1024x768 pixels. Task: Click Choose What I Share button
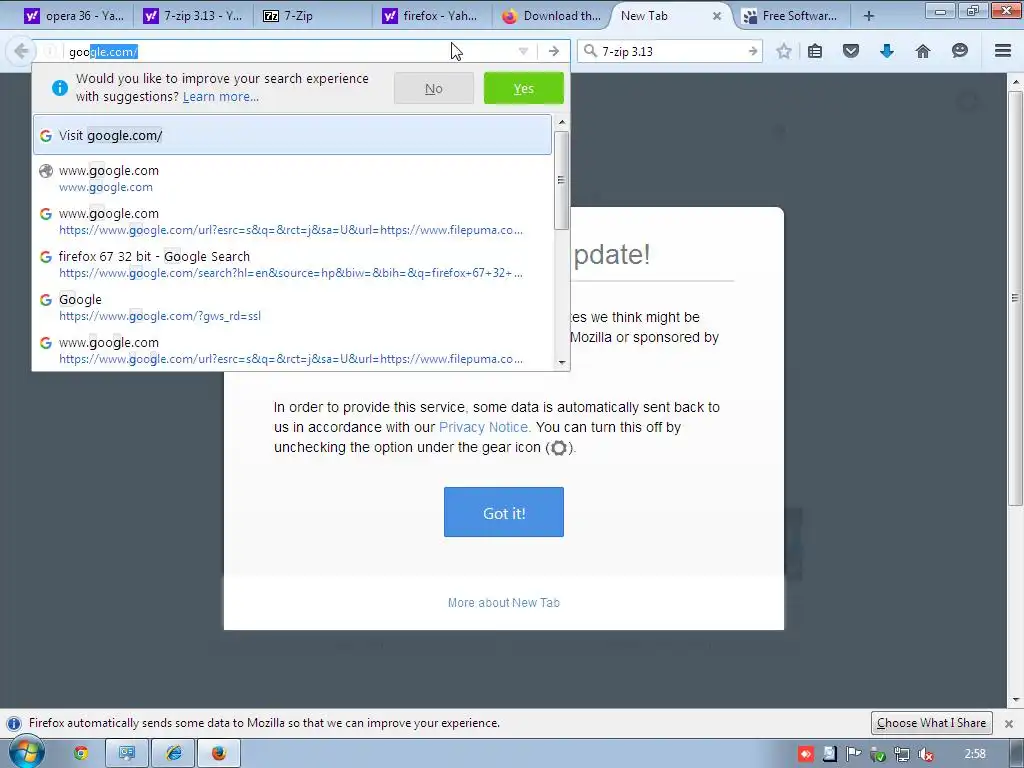point(931,723)
